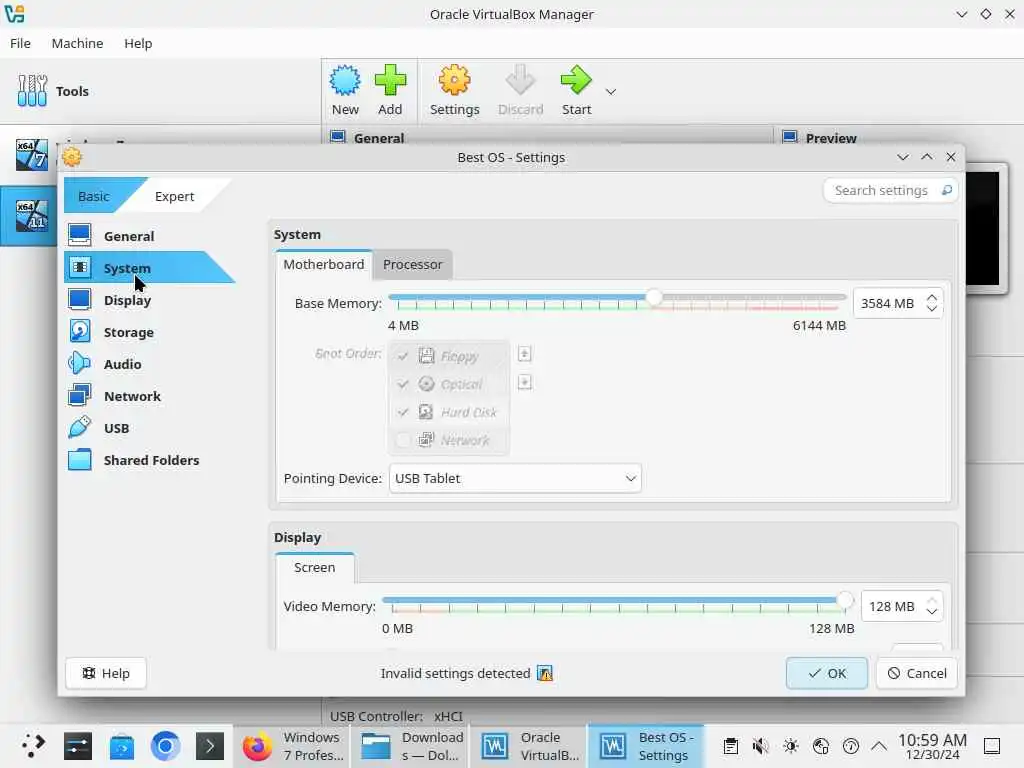Screen dimensions: 1024x768
Task: Select the Windows 7 VM icon in the list
Action: pos(31,154)
